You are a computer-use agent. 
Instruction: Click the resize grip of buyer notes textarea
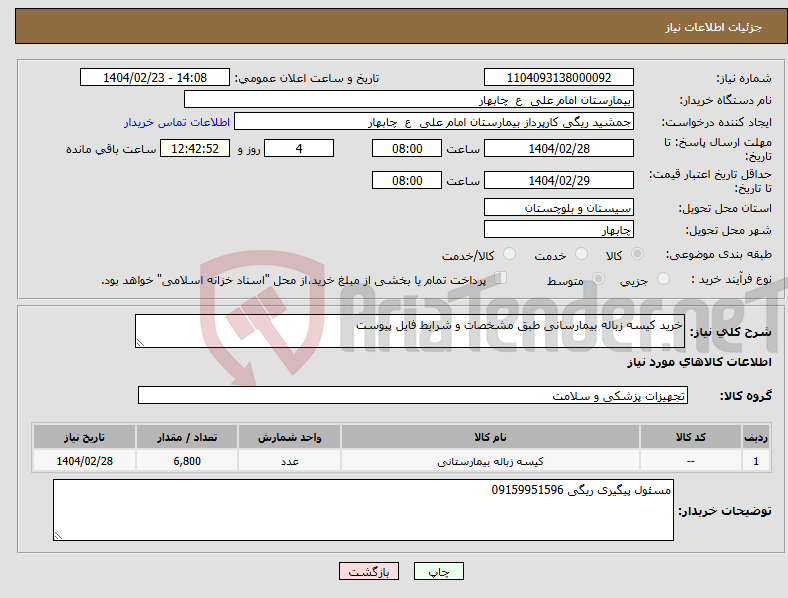pyautogui.click(x=58, y=536)
